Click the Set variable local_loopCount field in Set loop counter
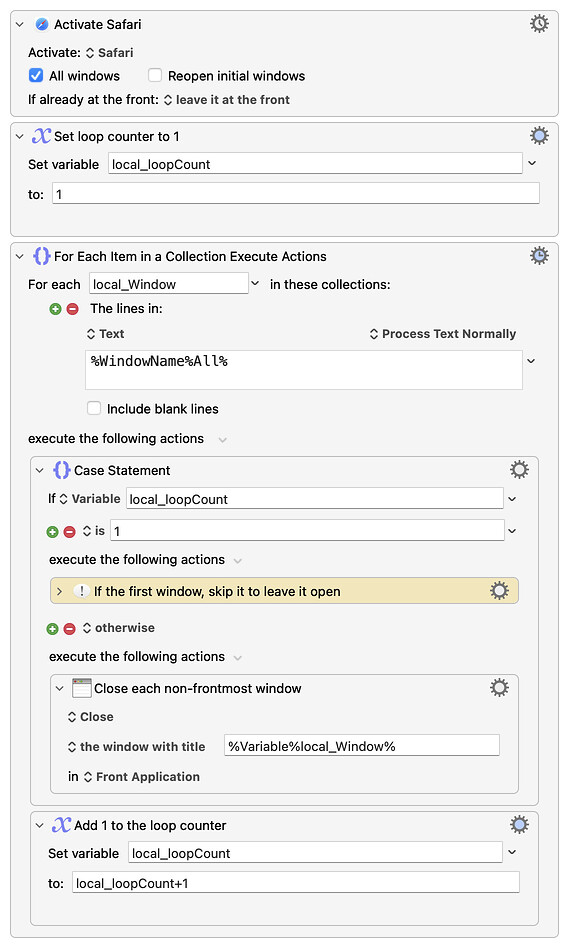Viewport: 569px width, 948px height. click(315, 164)
